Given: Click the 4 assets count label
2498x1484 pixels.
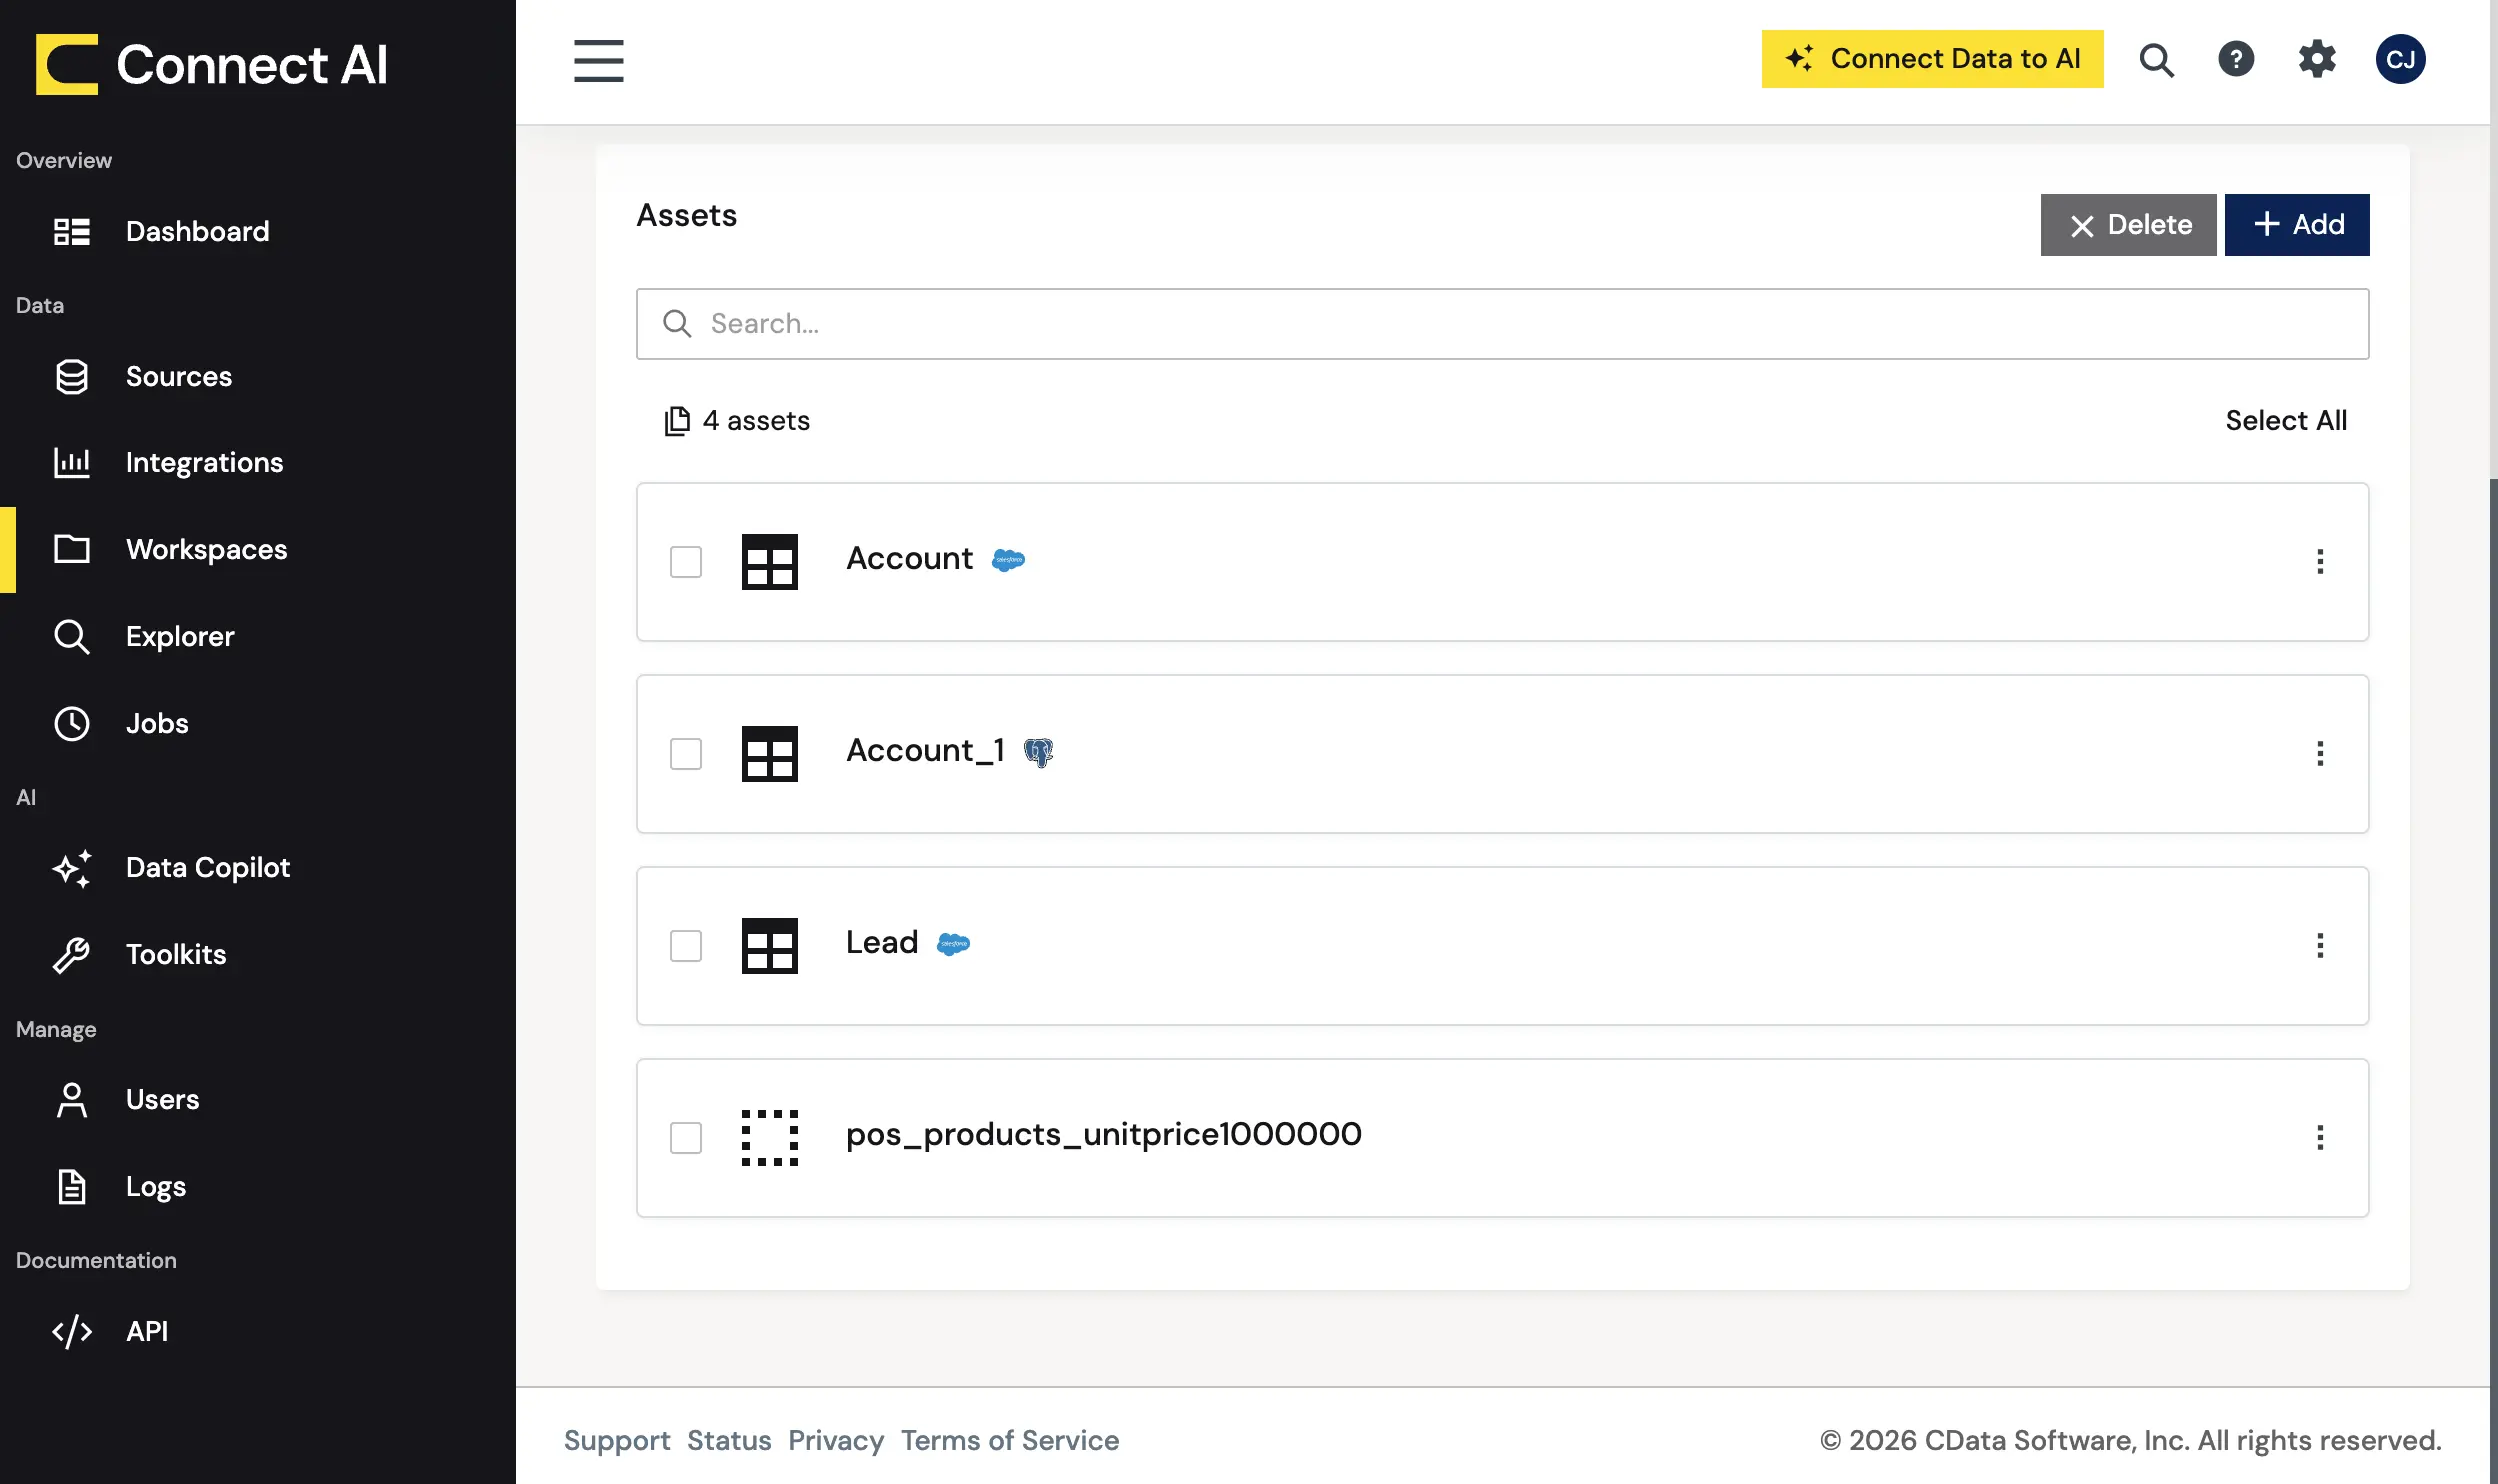Looking at the screenshot, I should click(756, 421).
